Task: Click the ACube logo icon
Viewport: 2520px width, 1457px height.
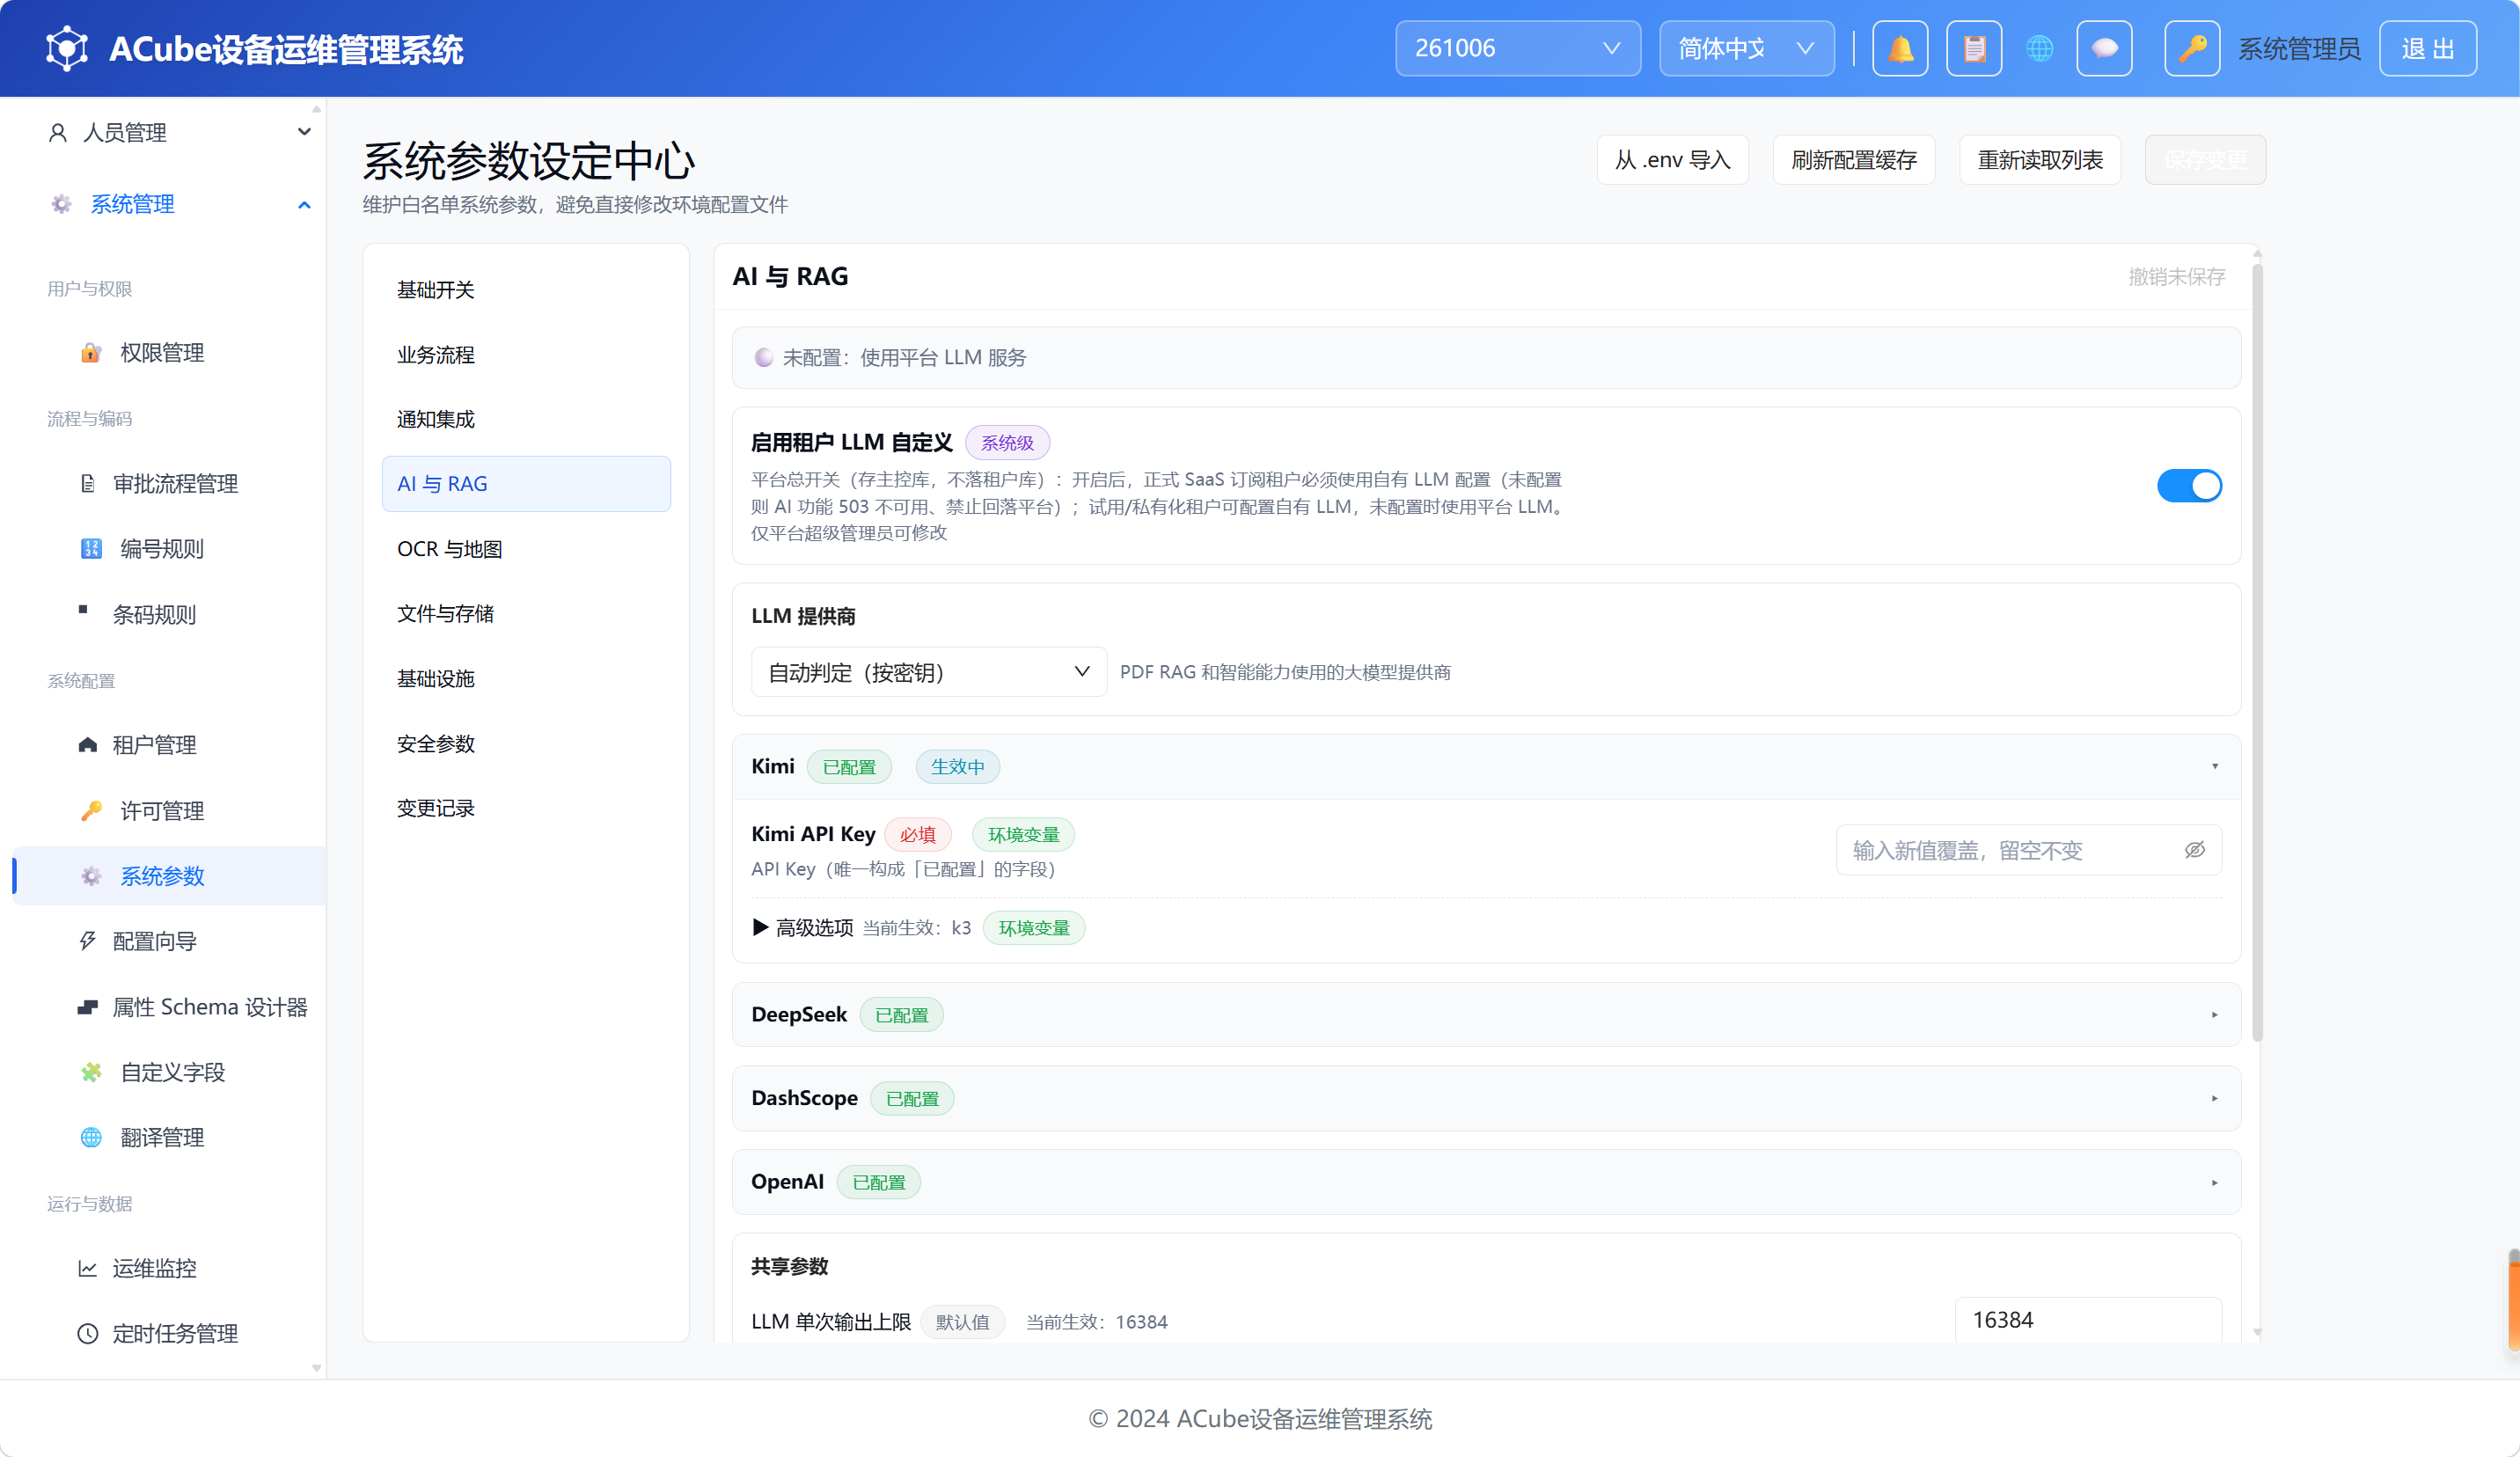Action: coord(67,48)
